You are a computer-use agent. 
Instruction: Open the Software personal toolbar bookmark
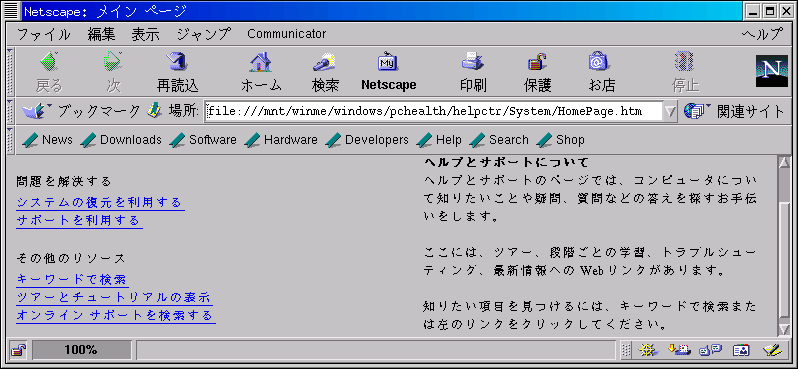point(203,139)
